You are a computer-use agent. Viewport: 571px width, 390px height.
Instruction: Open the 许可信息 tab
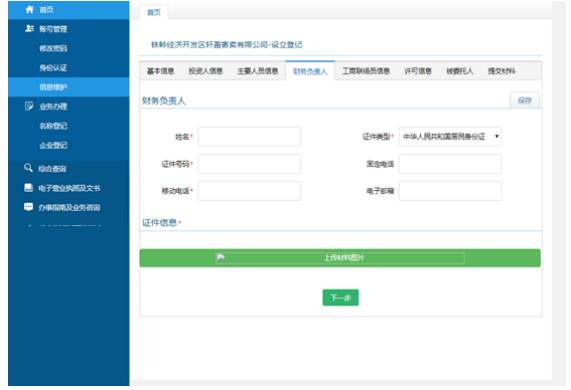click(418, 71)
